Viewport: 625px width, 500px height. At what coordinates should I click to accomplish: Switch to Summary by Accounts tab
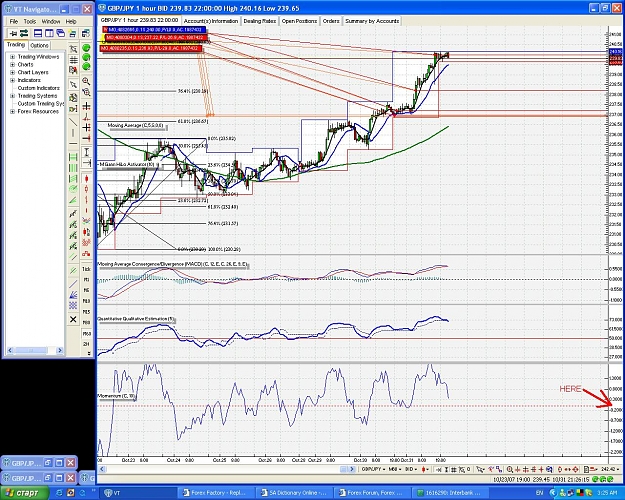tap(372, 21)
